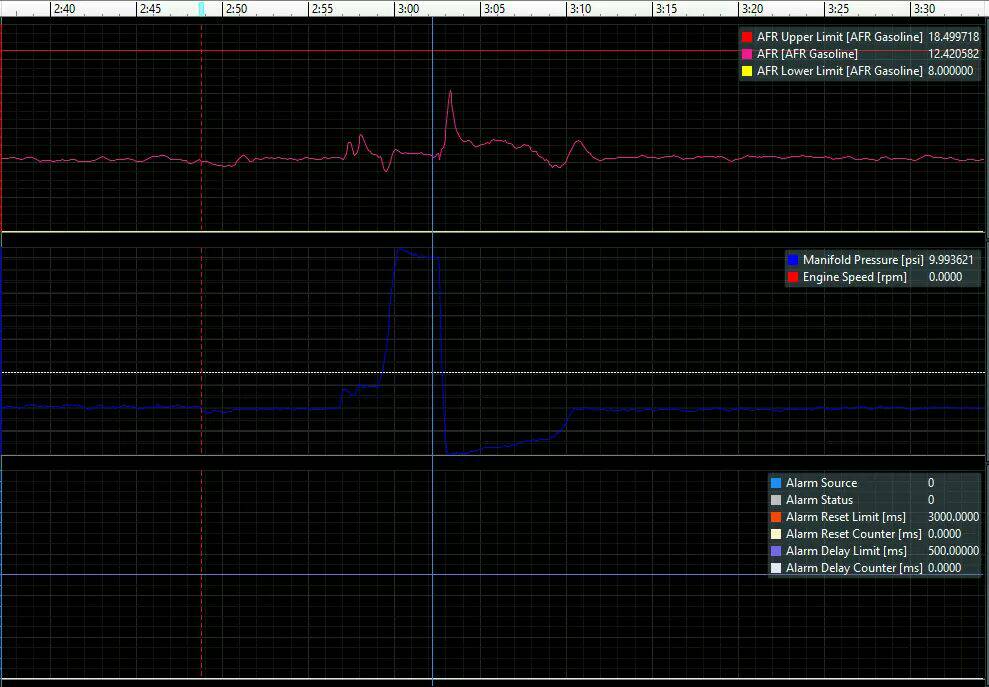Screen dimensions: 989x687
Task: Click the 3:15 mark on time ruler
Action: point(667,9)
